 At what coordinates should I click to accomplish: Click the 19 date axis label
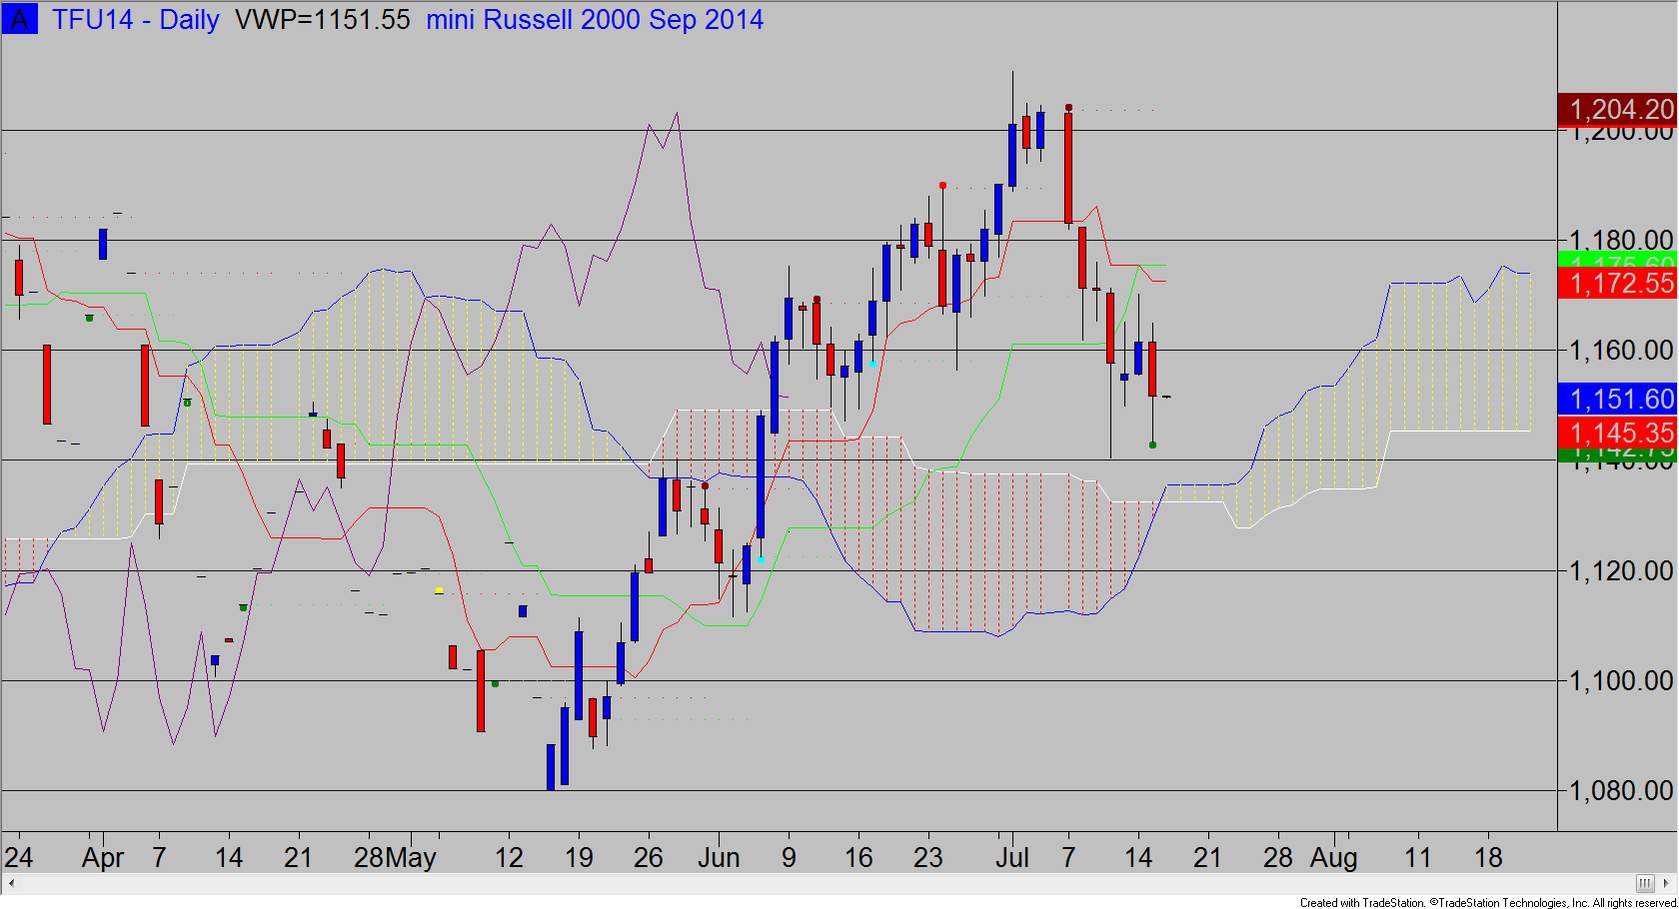pos(579,858)
